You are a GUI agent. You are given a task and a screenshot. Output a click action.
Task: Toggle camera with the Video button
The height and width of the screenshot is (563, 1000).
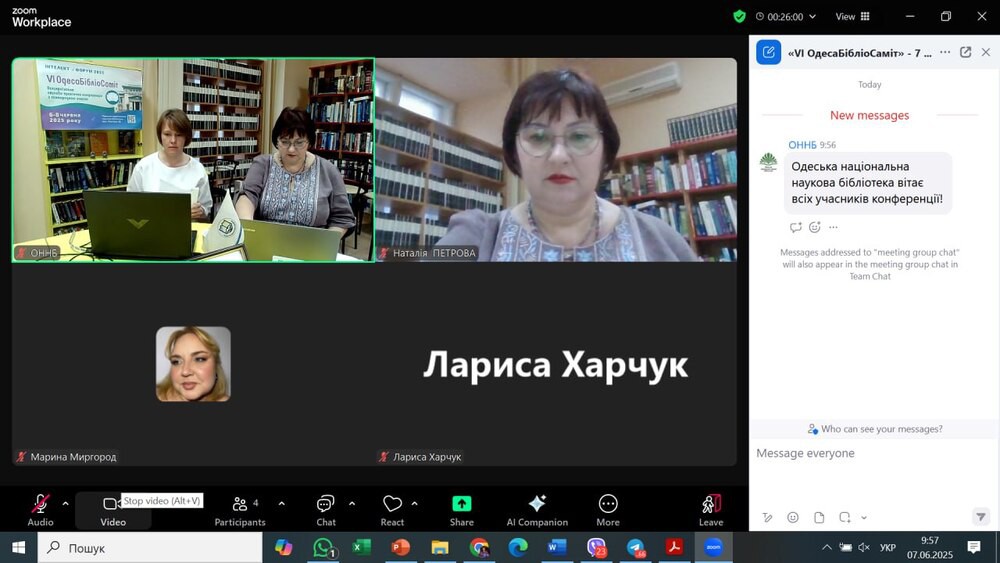112,508
